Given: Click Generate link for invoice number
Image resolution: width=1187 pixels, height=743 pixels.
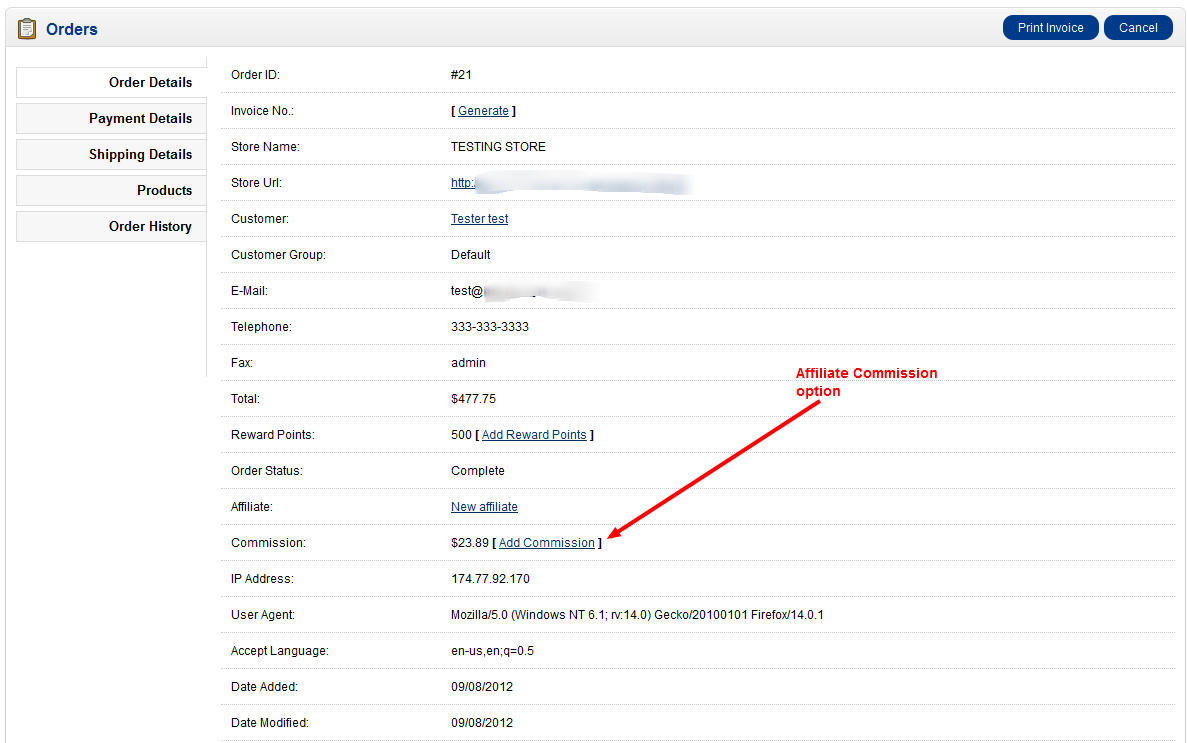Looking at the screenshot, I should click(483, 111).
